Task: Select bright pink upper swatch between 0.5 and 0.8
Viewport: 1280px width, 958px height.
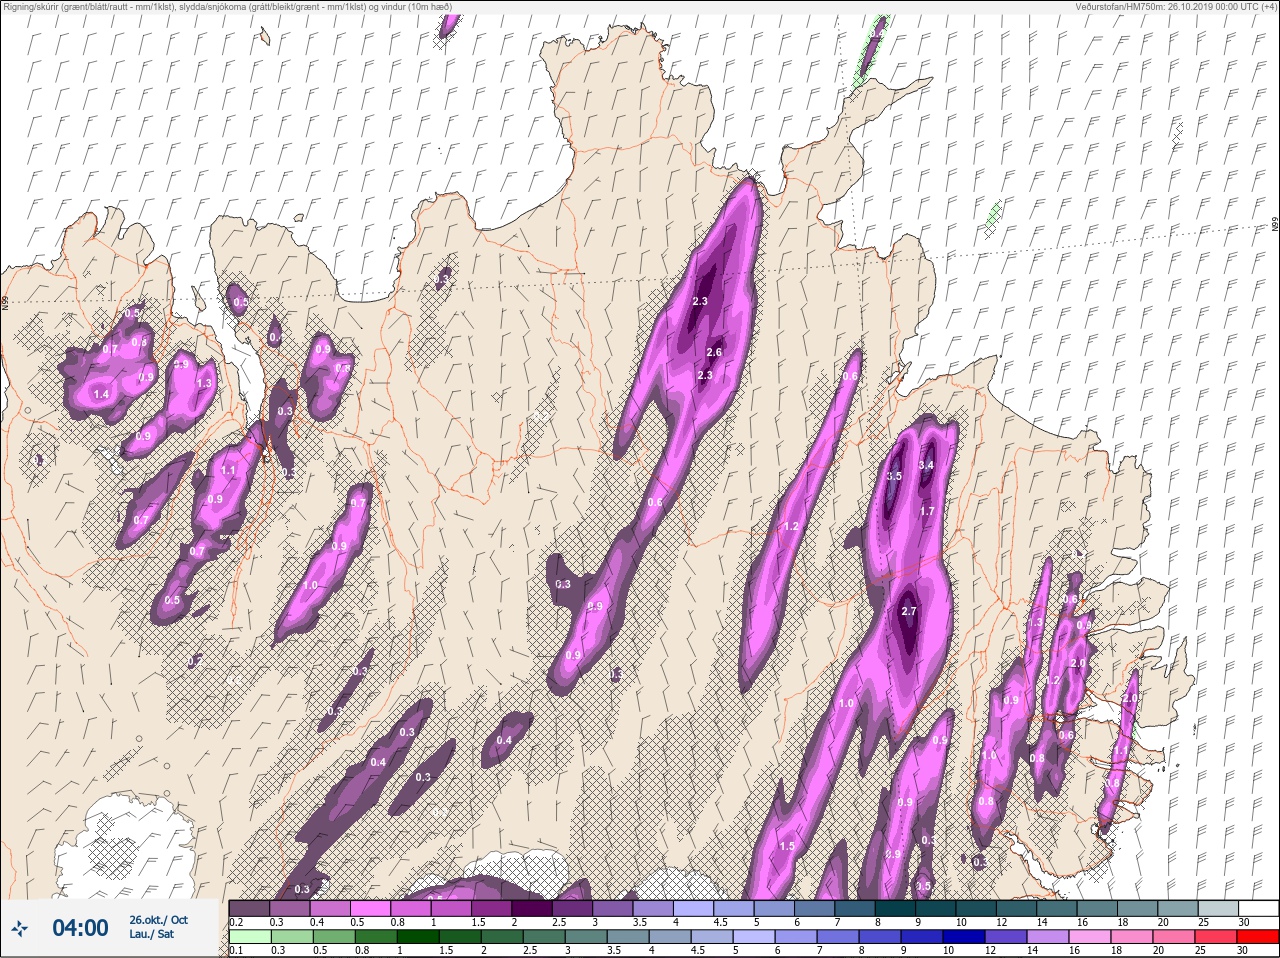Action: point(371,908)
